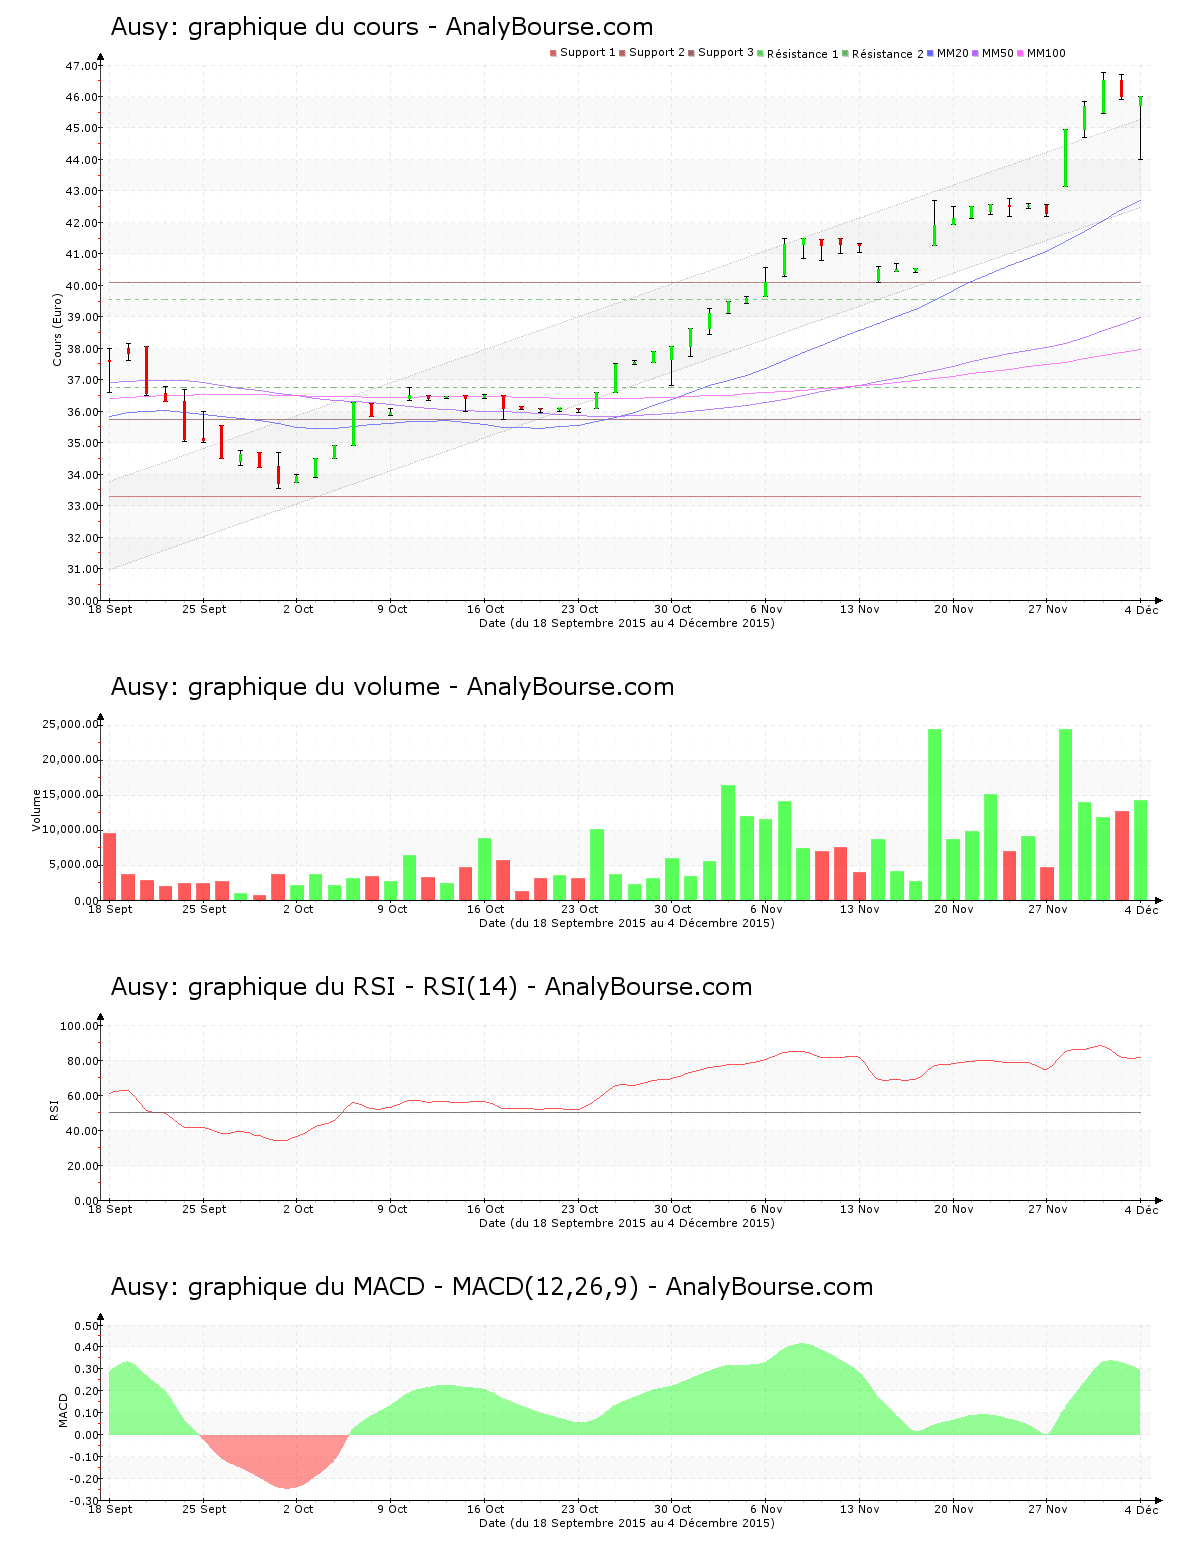Select the Résistance 2 legend label

point(888,54)
